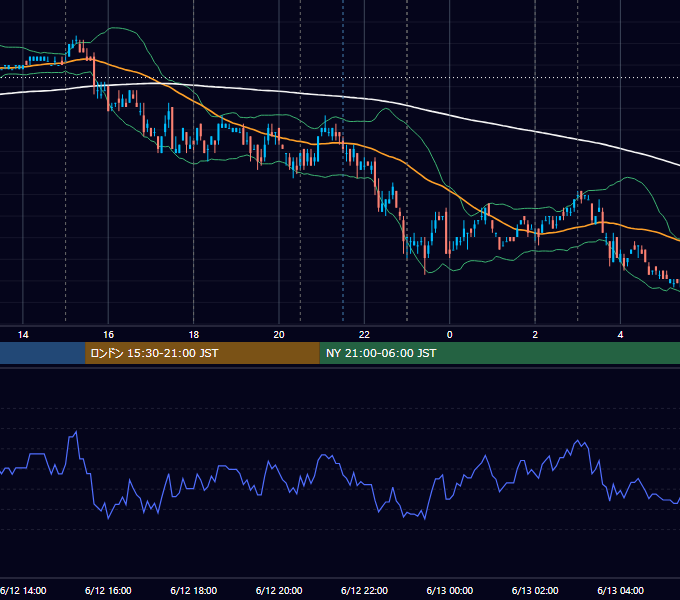Click the 14 hour axis label
The width and height of the screenshot is (680, 600).
click(23, 335)
